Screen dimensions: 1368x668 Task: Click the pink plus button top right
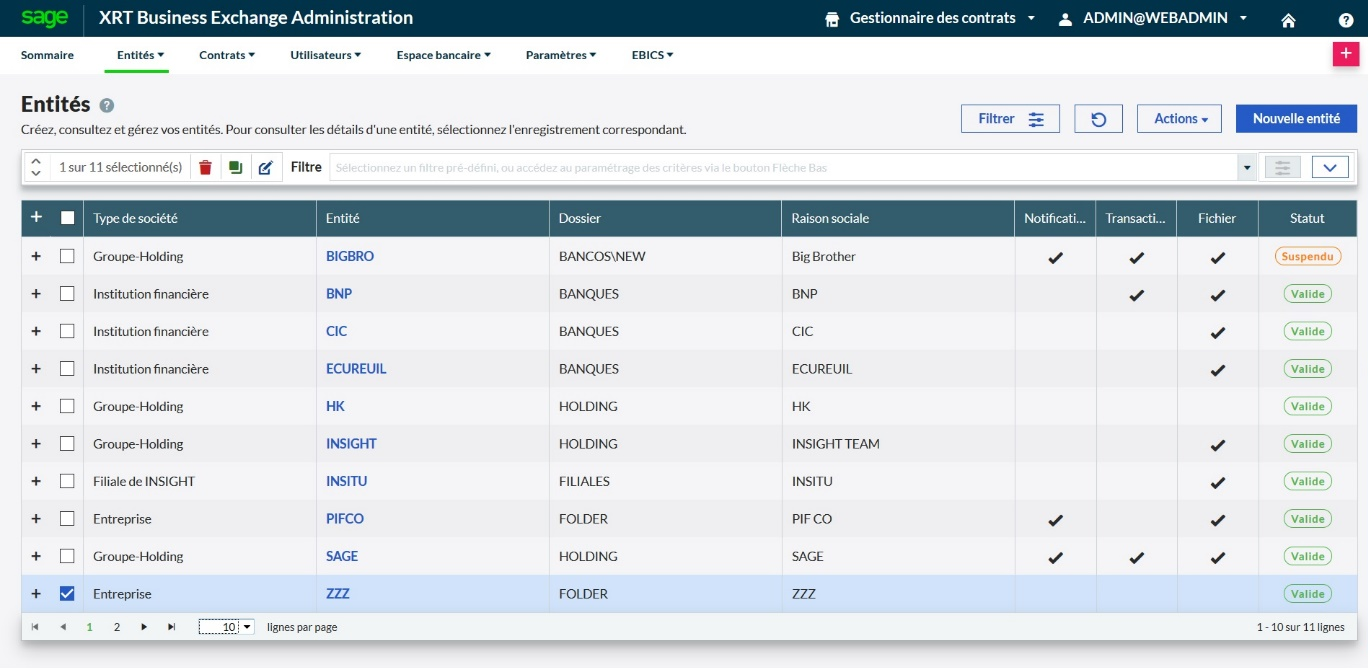[x=1345, y=54]
